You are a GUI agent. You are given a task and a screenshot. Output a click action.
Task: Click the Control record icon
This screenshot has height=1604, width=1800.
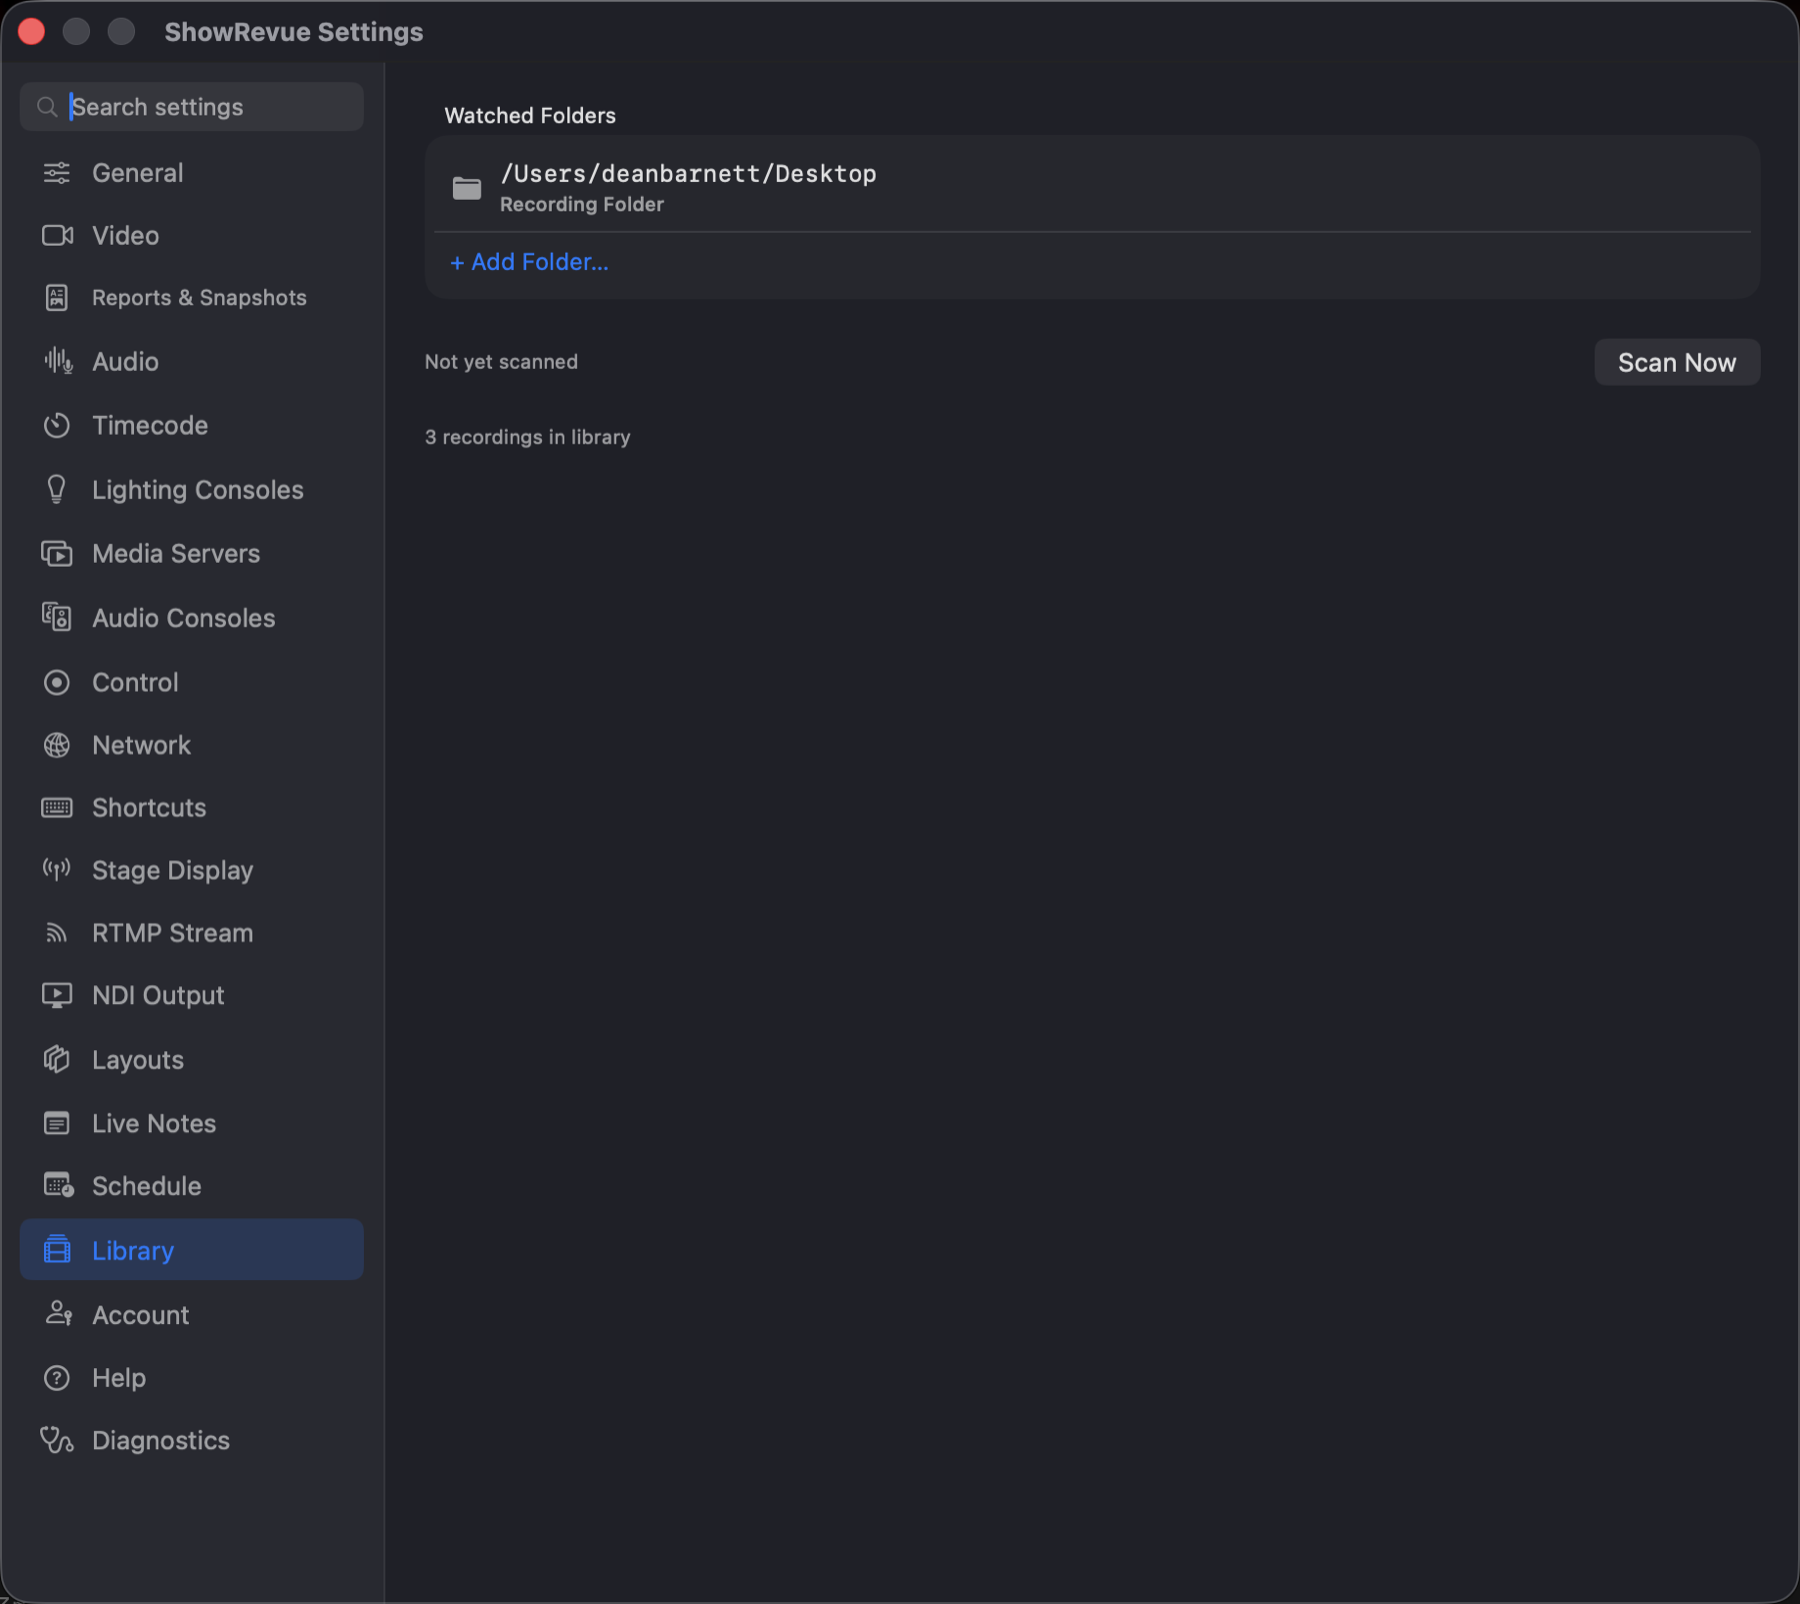point(57,682)
